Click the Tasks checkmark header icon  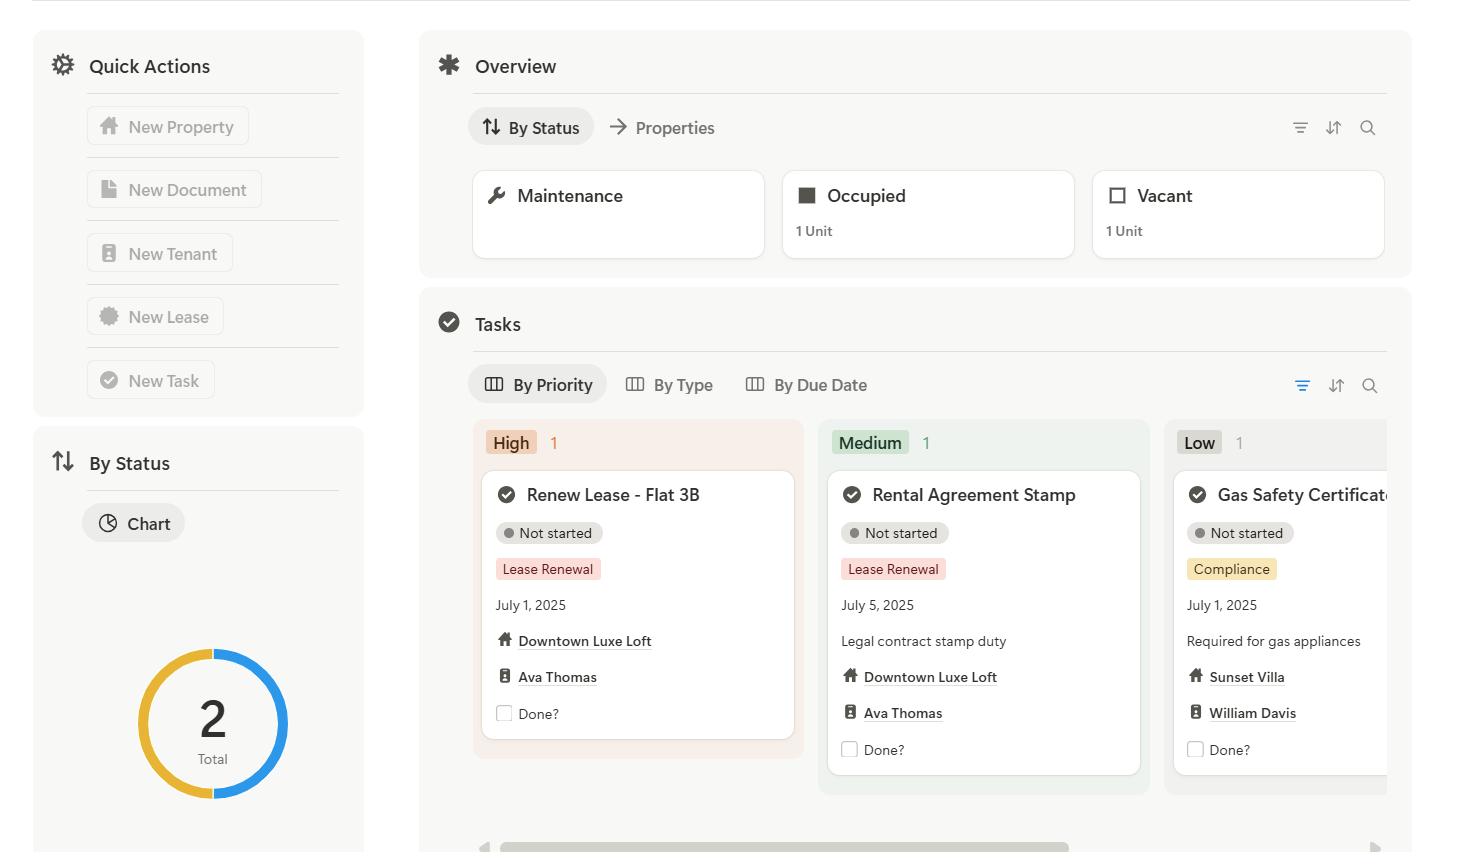[449, 322]
